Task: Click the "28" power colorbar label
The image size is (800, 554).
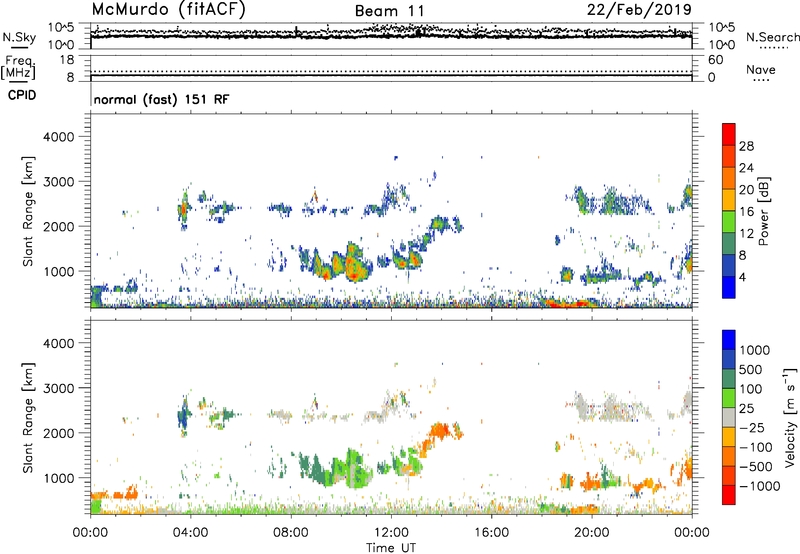Action: coord(746,146)
